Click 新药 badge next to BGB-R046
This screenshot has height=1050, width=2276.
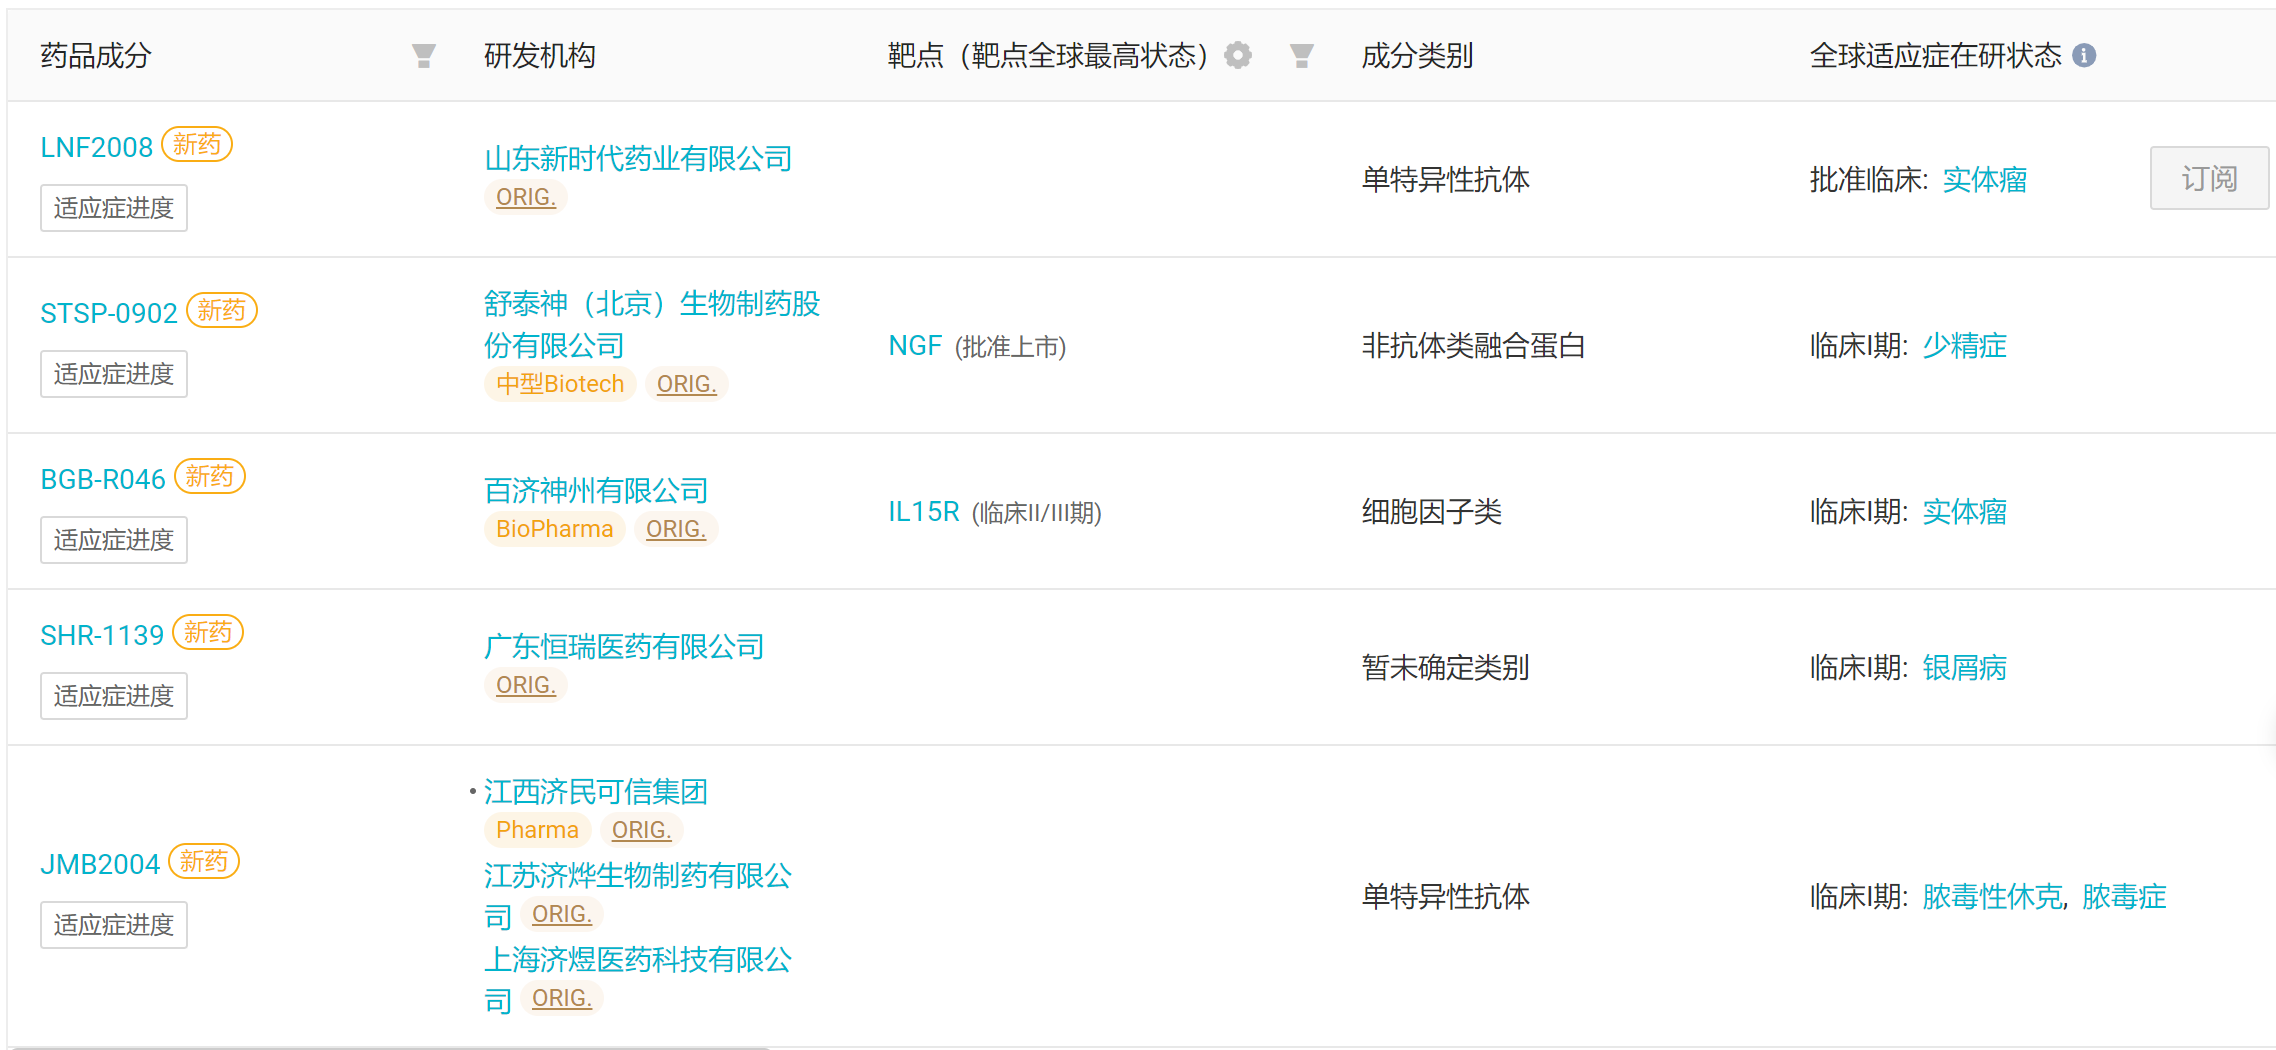tap(210, 477)
